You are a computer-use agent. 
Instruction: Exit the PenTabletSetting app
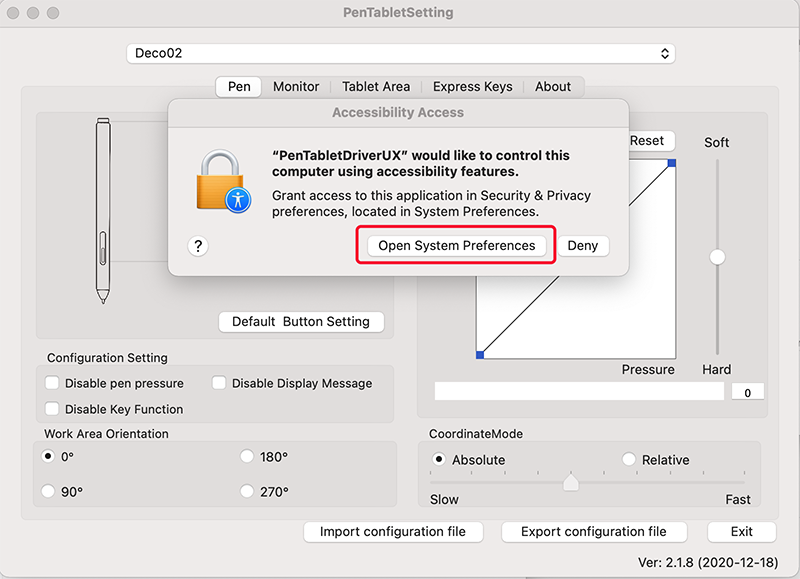(741, 532)
